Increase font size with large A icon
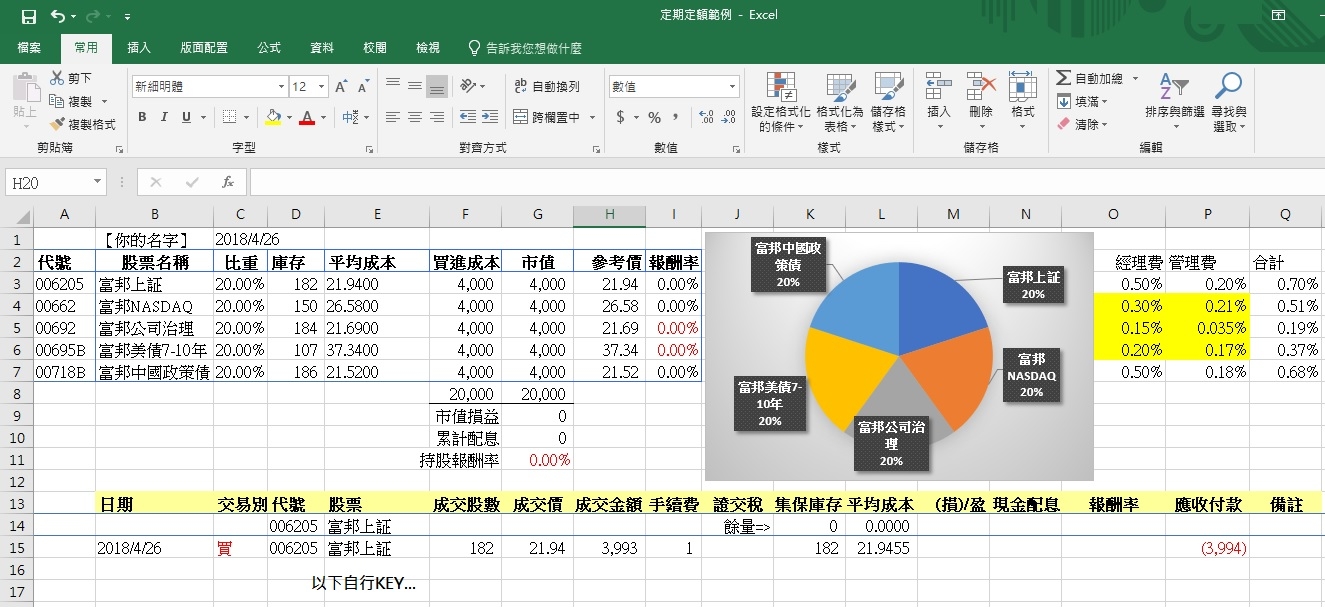 coord(341,87)
